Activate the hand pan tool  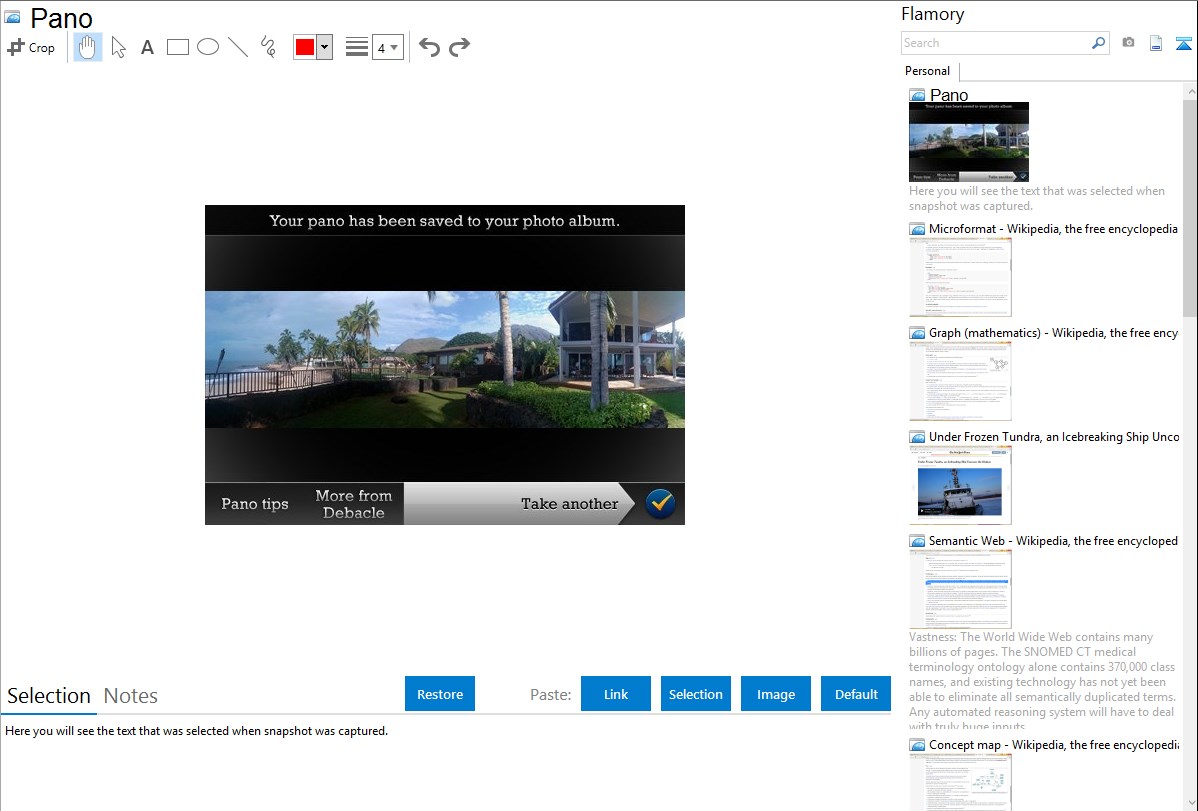pyautogui.click(x=88, y=47)
